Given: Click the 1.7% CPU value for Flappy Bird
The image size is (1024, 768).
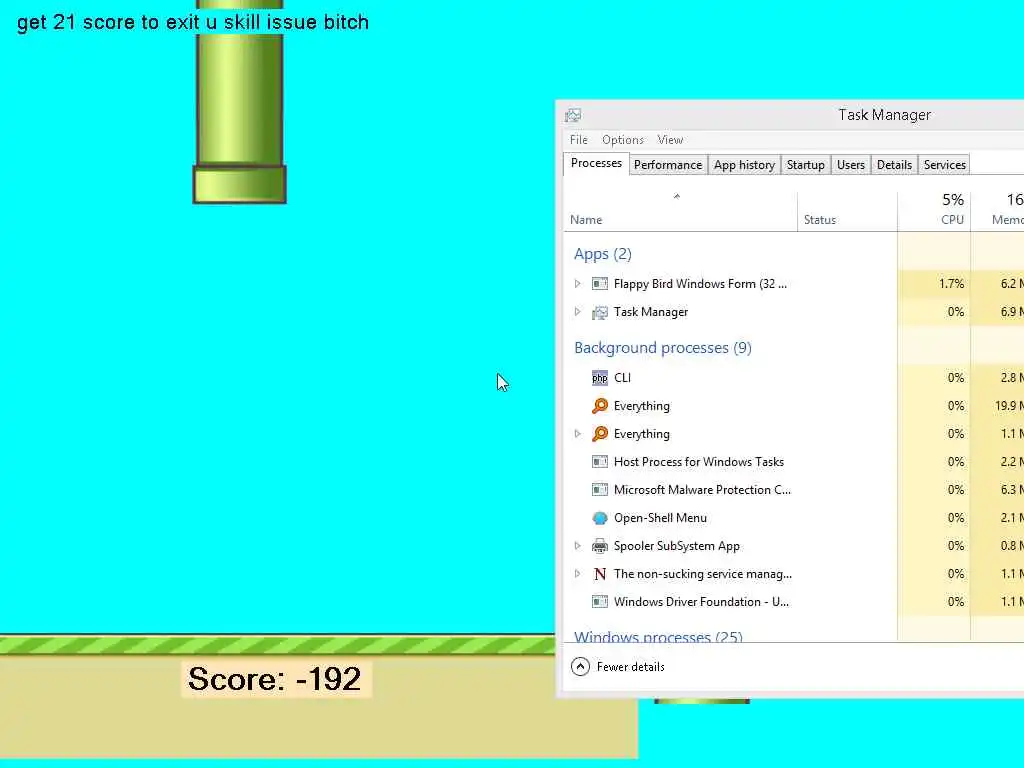Looking at the screenshot, I should click(x=951, y=283).
